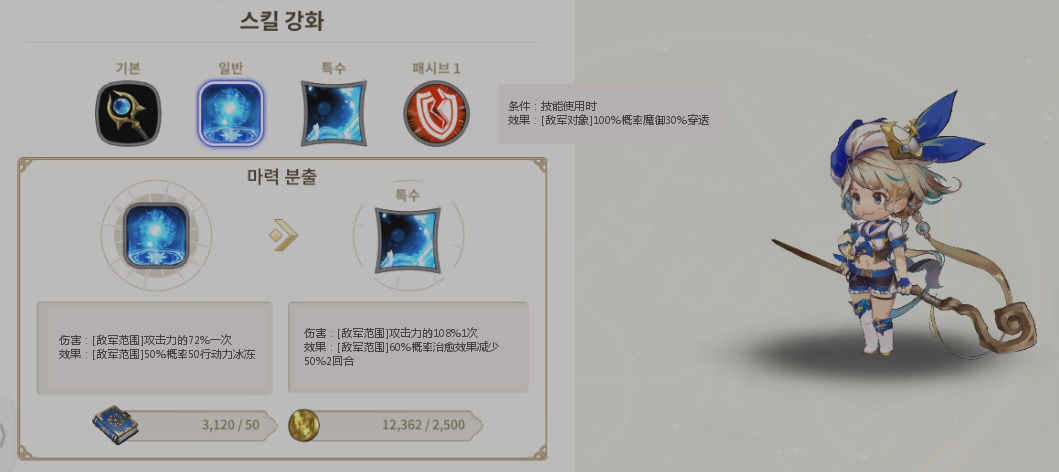This screenshot has width=1059, height=472.
Task: Expand the side handle at left edge
Action: coord(5,432)
